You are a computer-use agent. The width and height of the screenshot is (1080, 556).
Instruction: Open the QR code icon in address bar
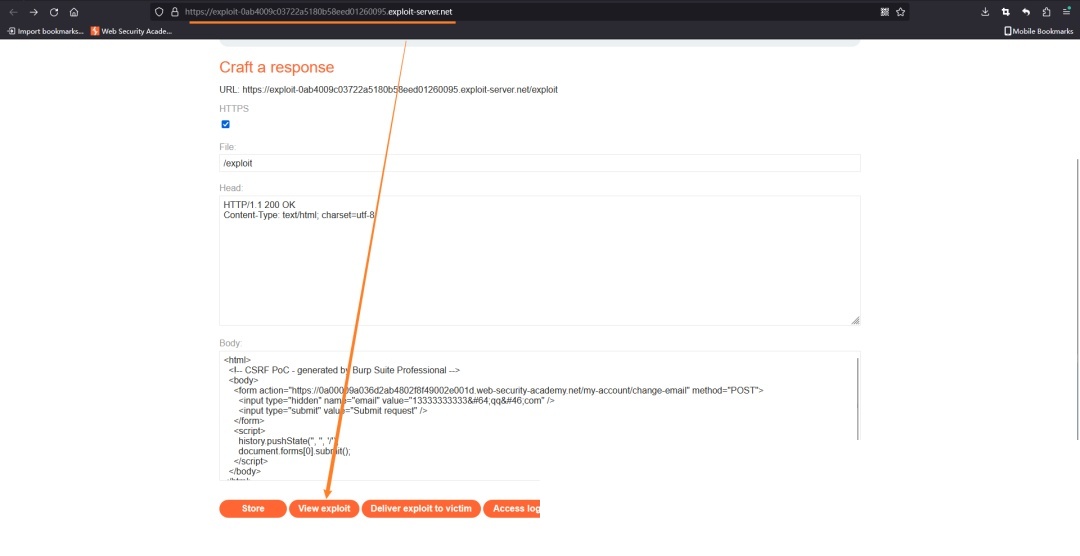coord(884,12)
